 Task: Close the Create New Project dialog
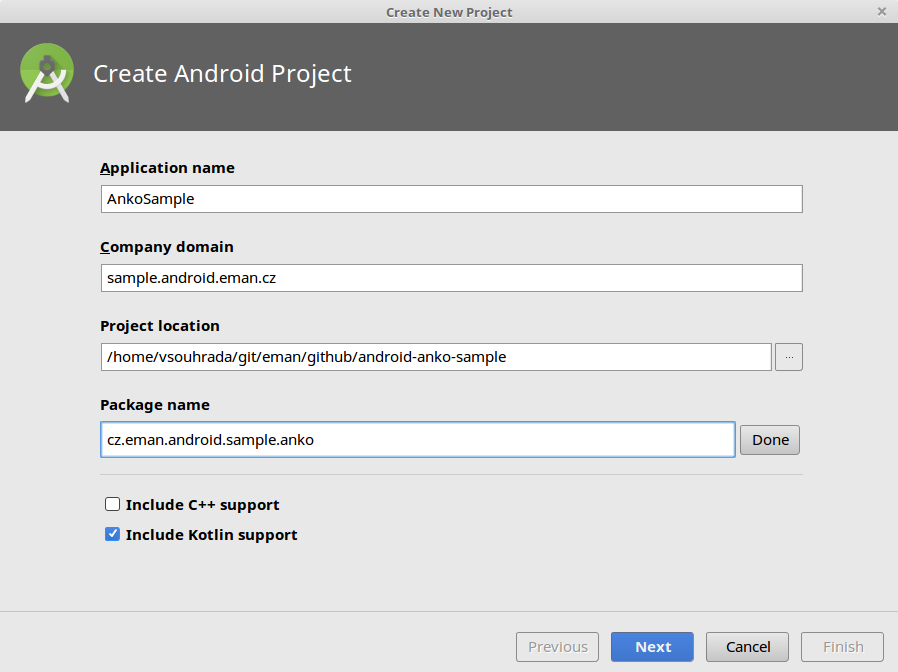point(881,11)
